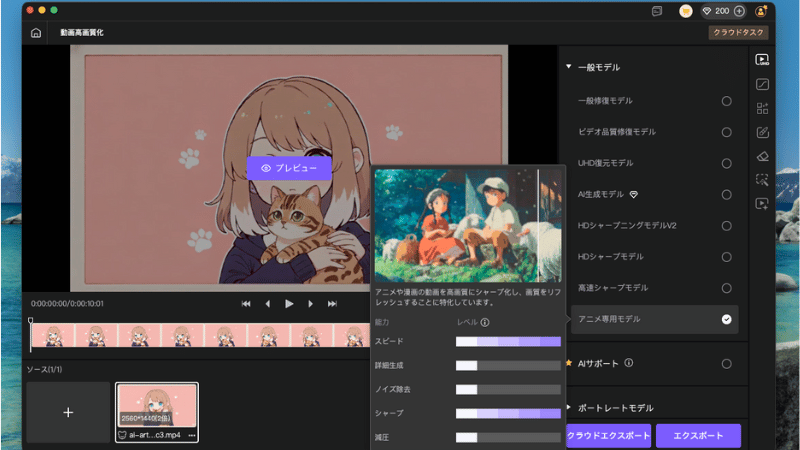Open the edit pencil tool in sidebar
Screen dimensions: 800x450
coord(762,132)
